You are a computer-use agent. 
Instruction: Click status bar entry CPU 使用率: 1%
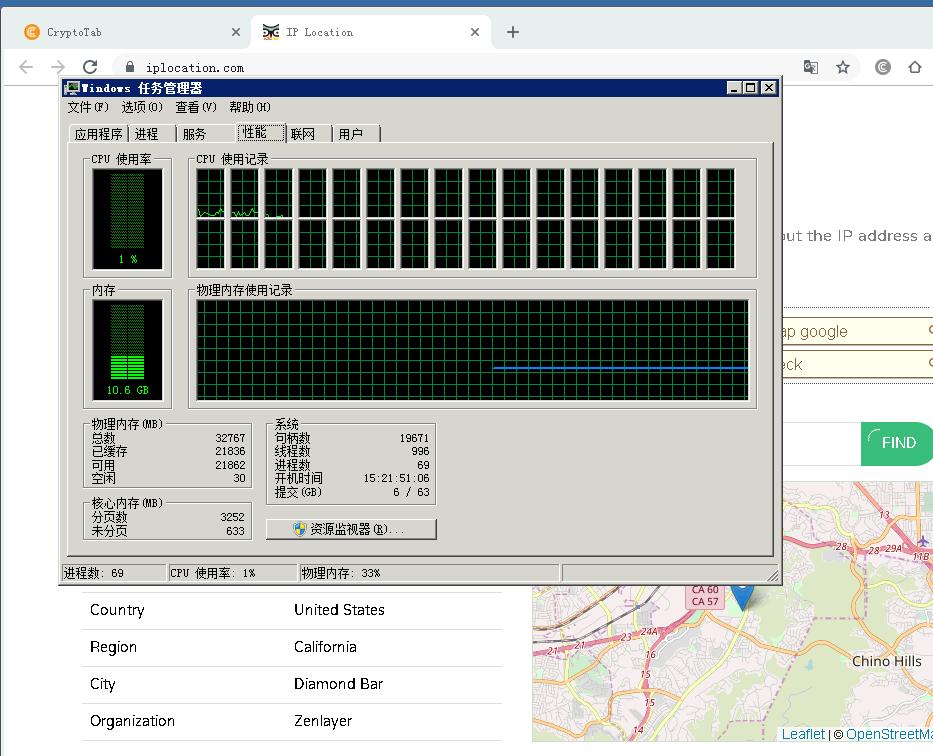[x=233, y=573]
